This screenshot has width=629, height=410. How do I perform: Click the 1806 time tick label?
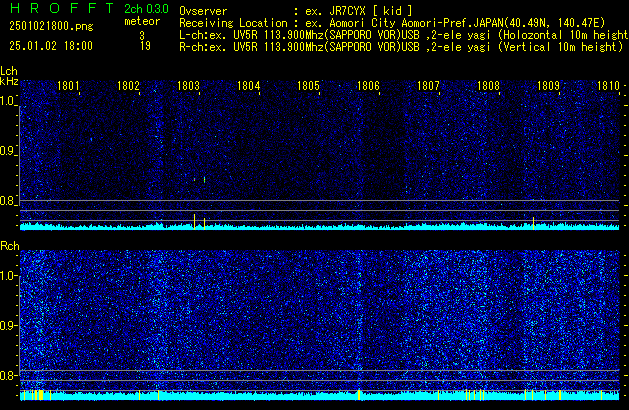pos(368,86)
